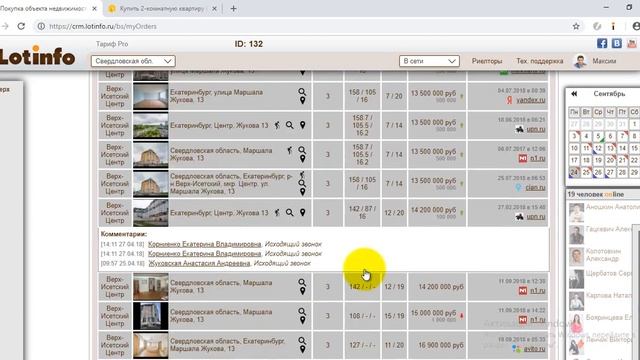640x360 pixels.
Task: Click magnifier icon in avito.ru listing row
Action: (302, 340)
